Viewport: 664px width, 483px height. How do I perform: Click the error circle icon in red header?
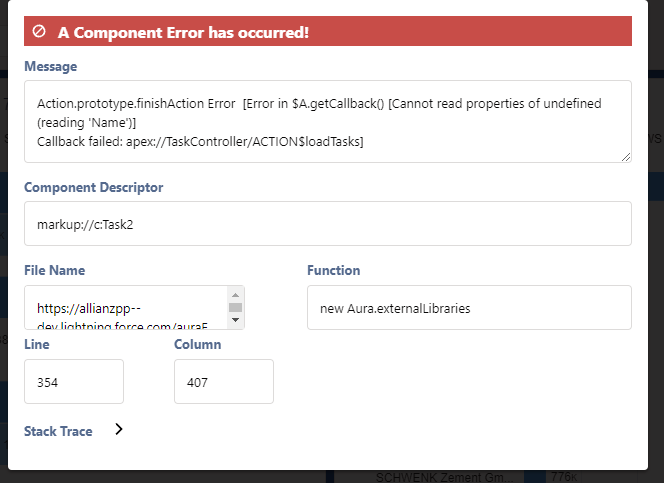[x=39, y=32]
